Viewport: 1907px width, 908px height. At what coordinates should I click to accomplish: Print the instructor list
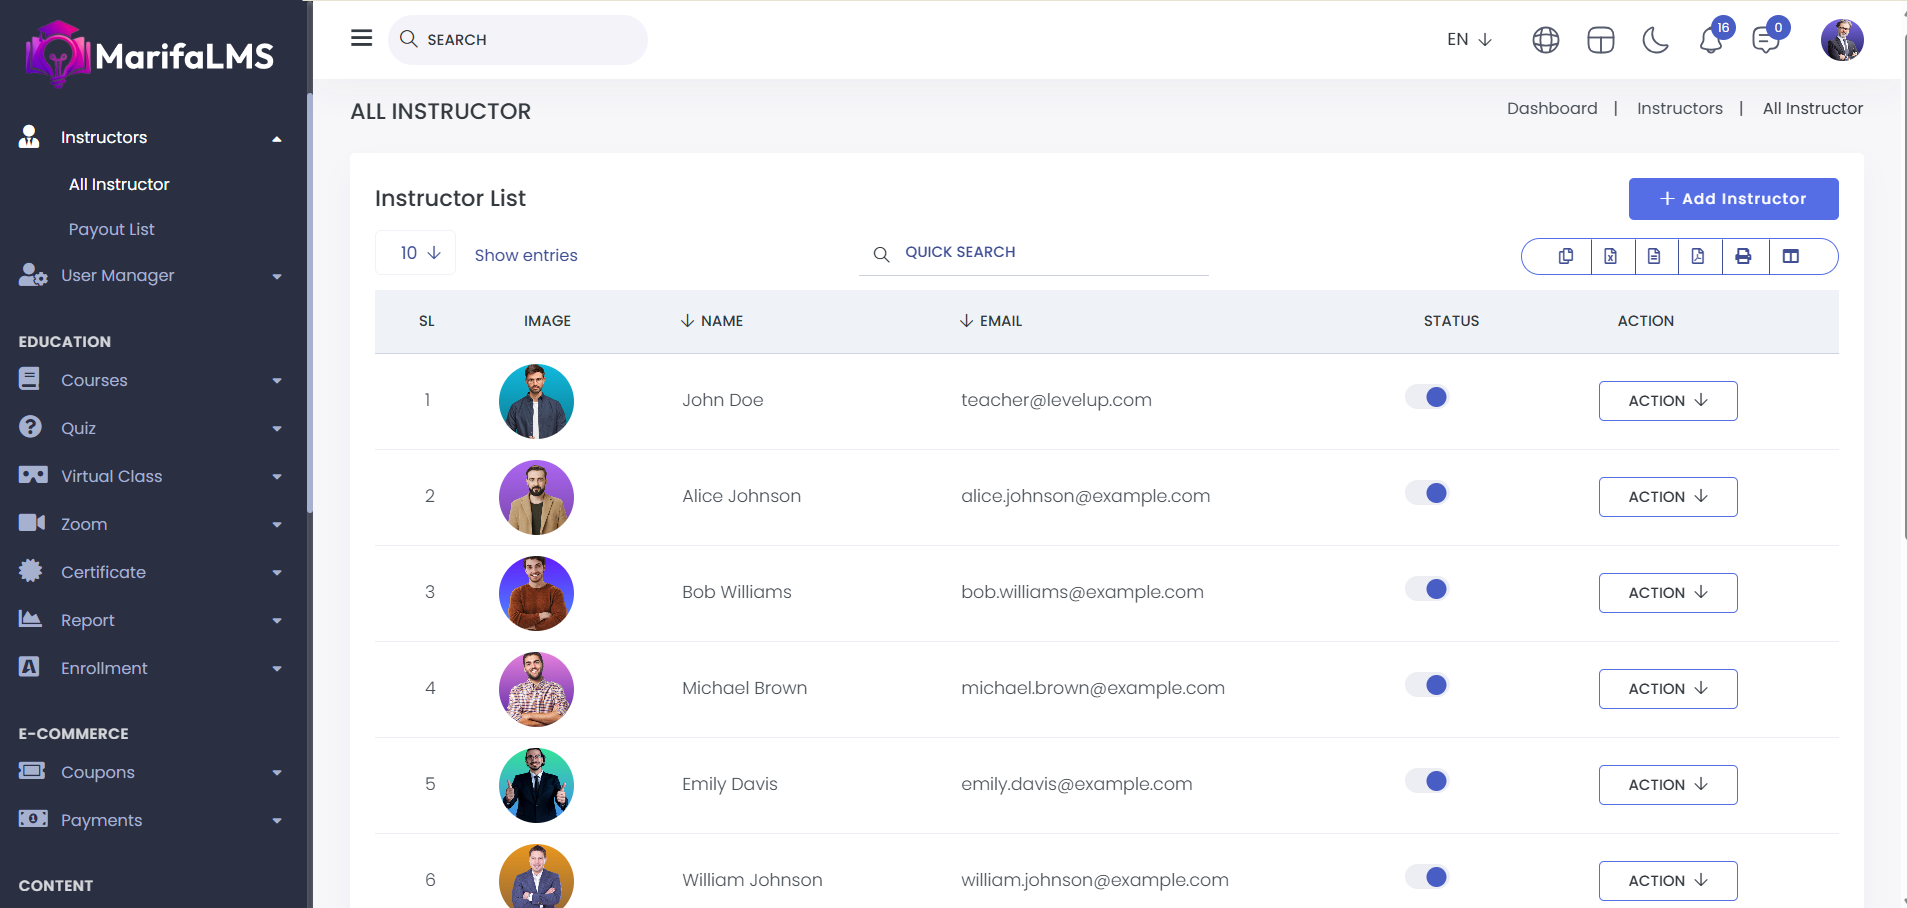click(x=1743, y=256)
